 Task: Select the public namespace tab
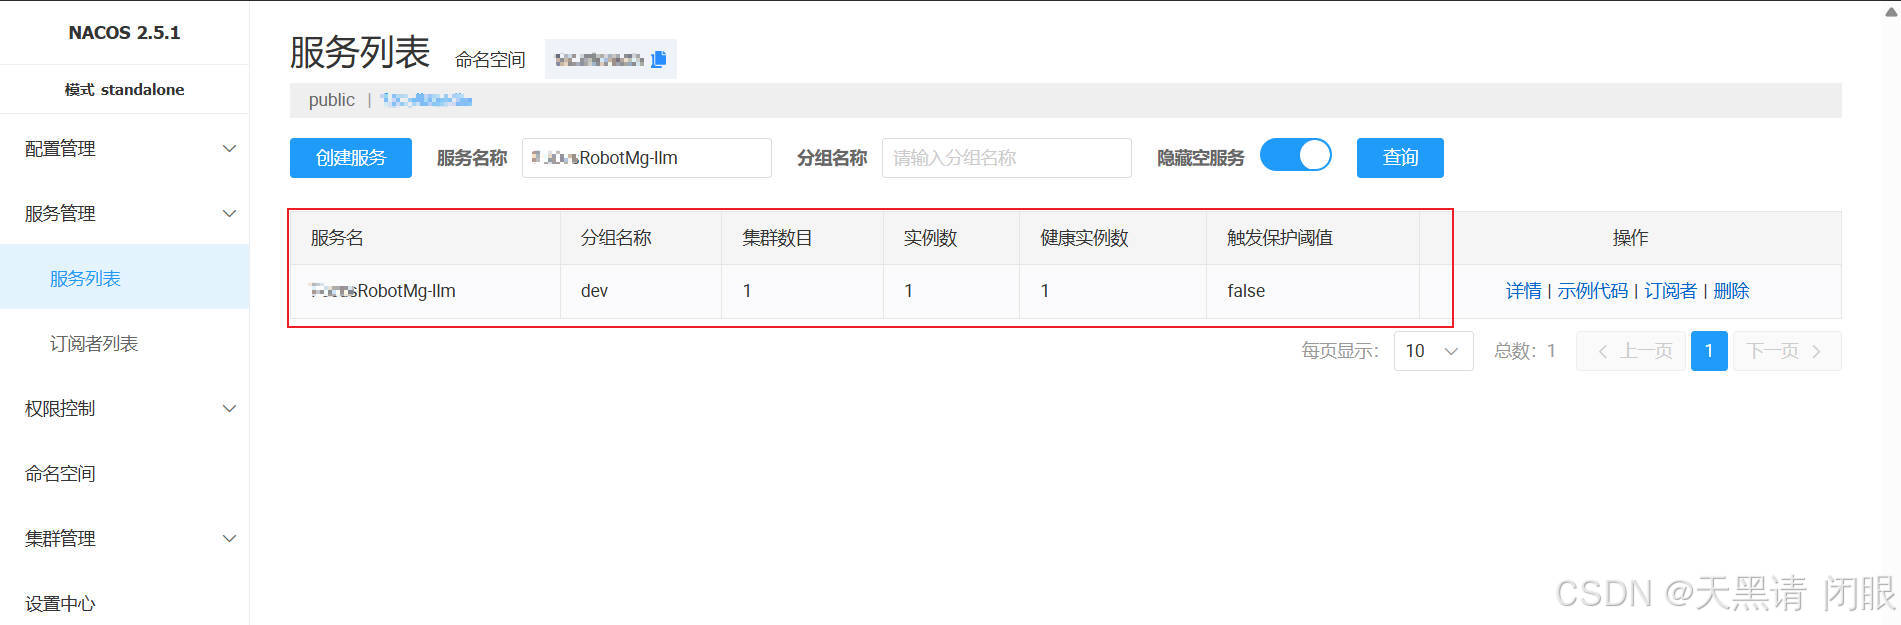(331, 100)
